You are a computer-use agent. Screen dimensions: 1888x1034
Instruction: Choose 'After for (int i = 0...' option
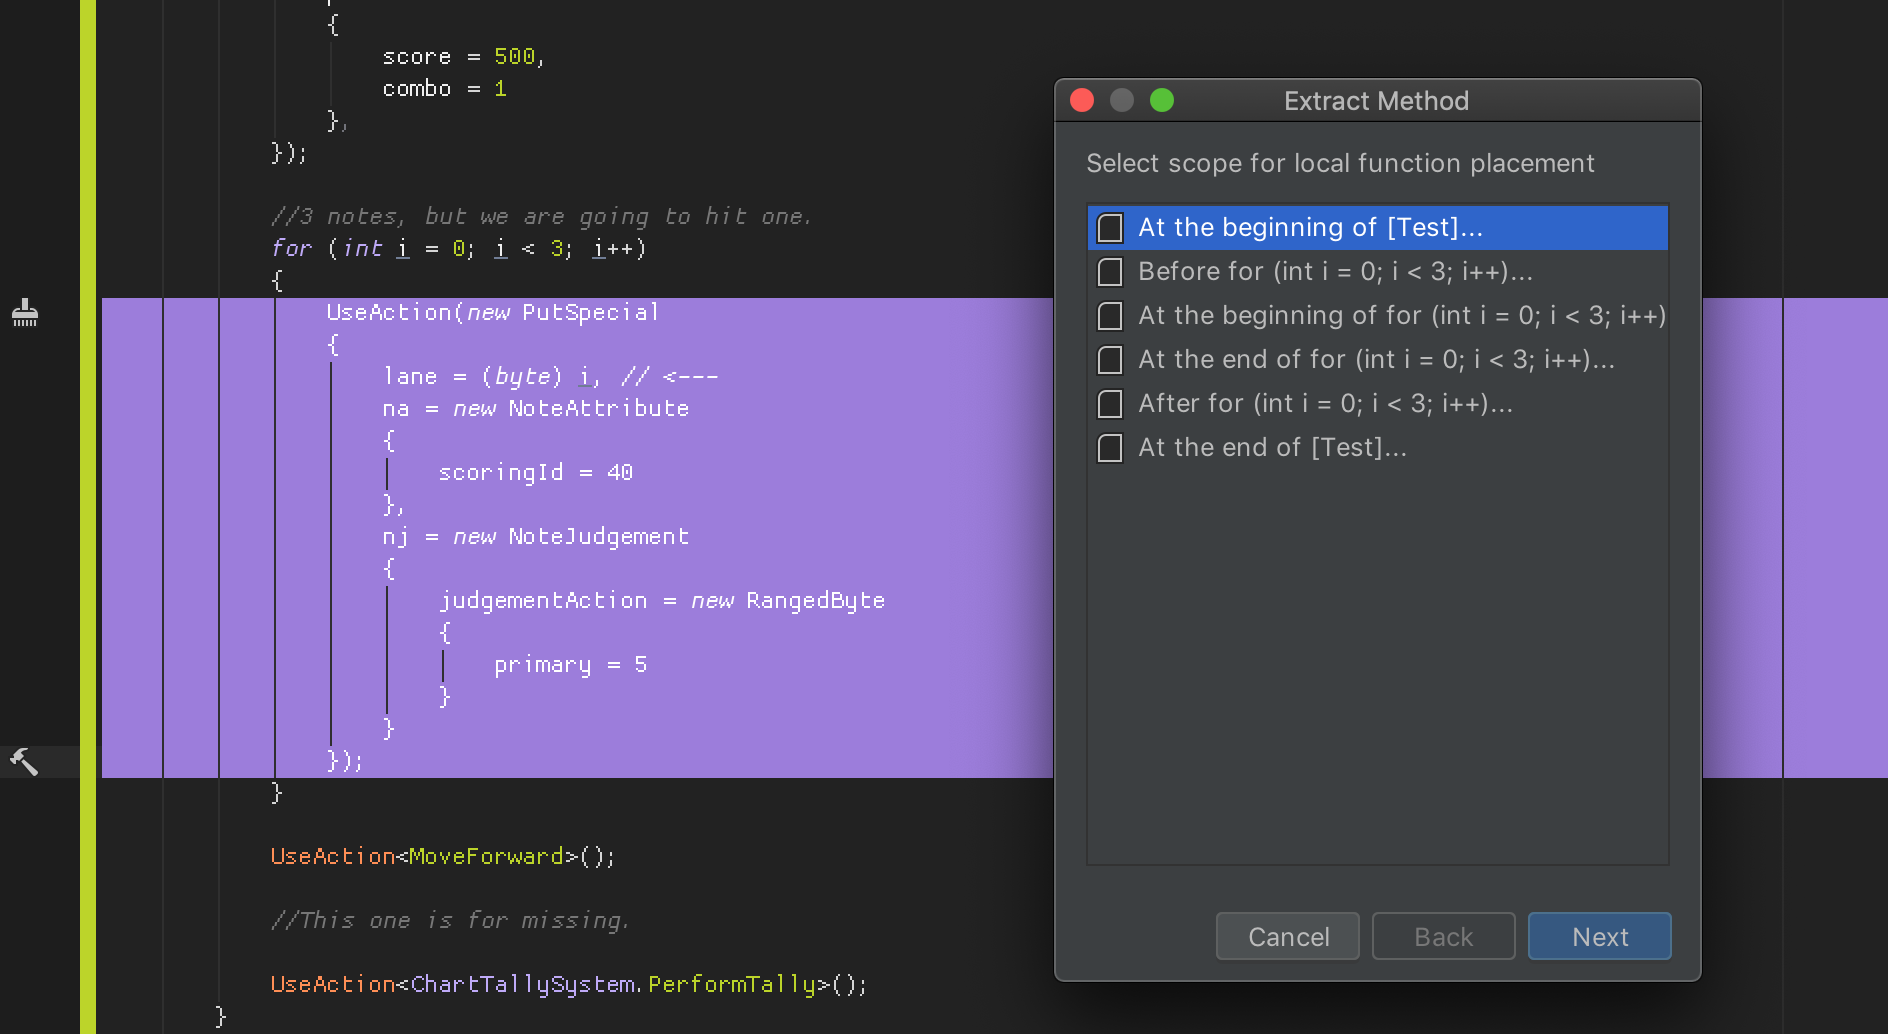(1325, 404)
